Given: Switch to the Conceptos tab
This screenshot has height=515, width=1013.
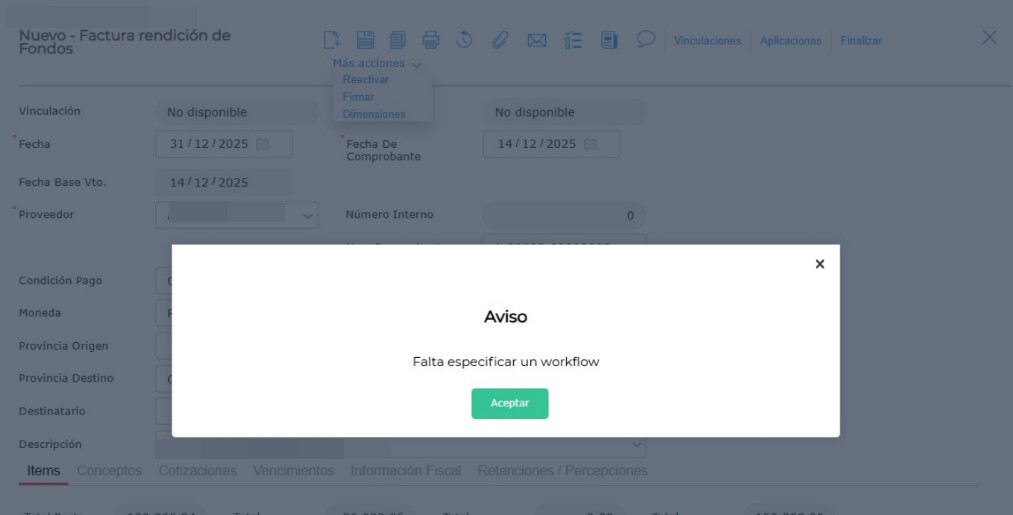Looking at the screenshot, I should point(109,470).
